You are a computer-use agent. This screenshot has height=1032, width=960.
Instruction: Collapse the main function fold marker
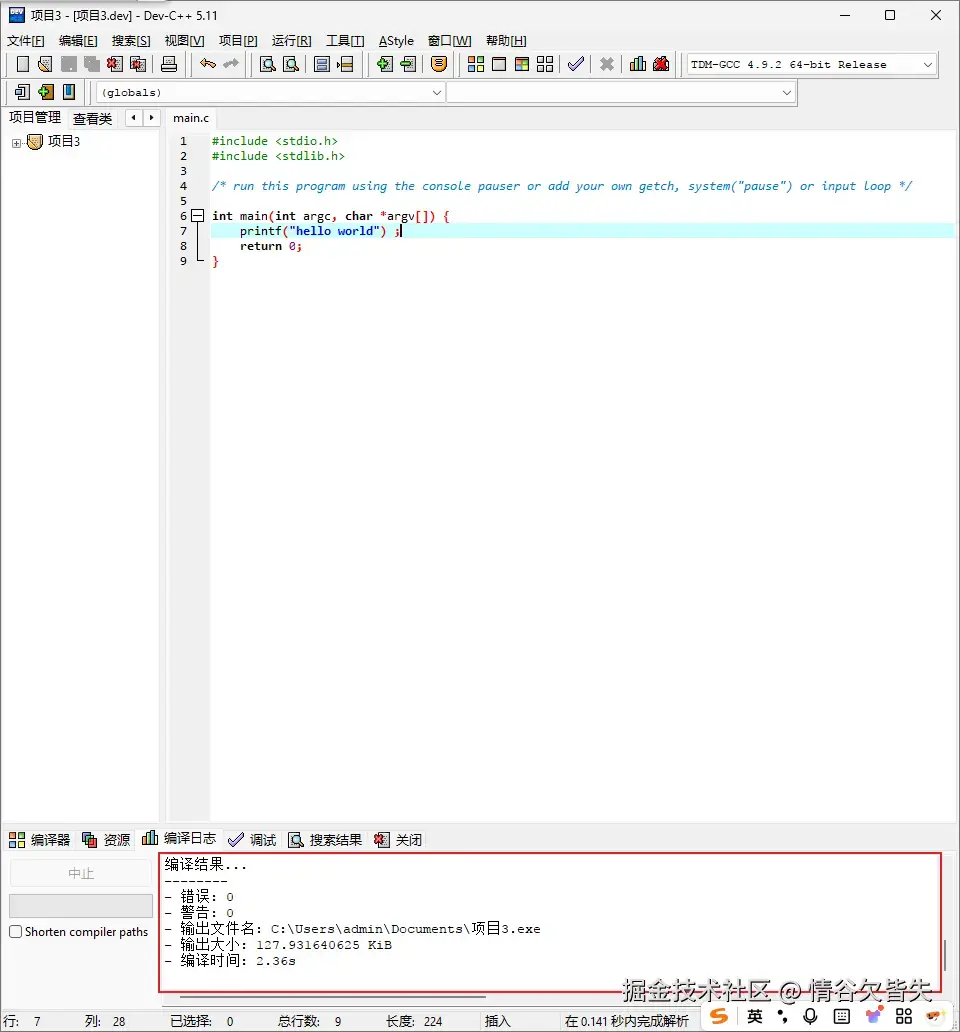197,215
